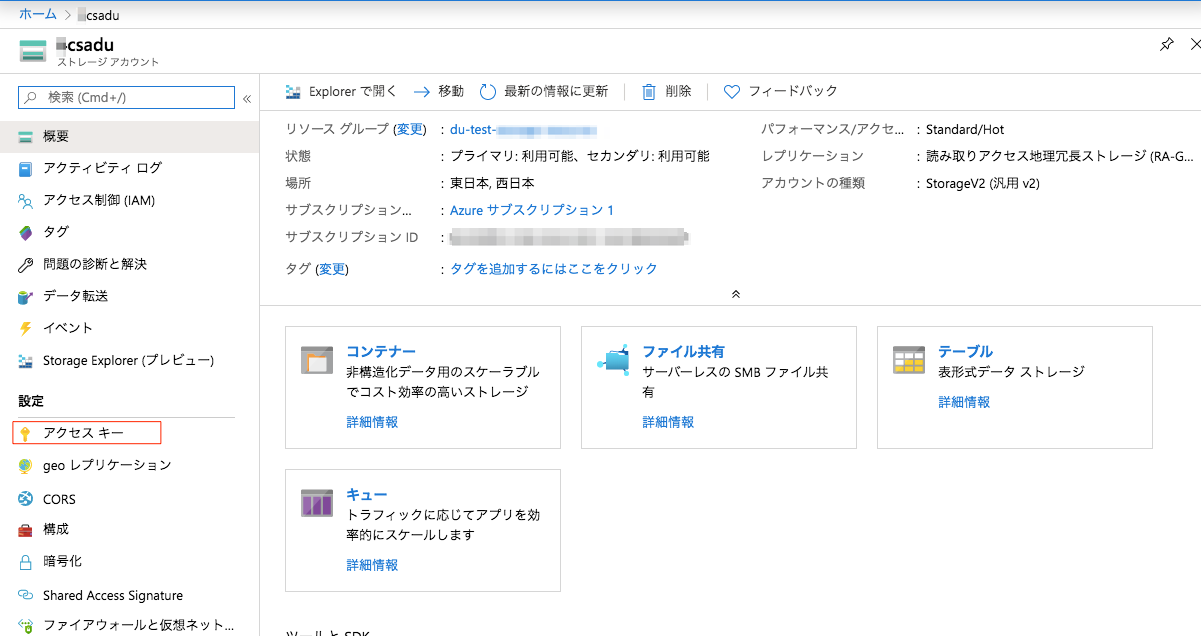Open 詳細情報 under キュー
Image resolution: width=1201 pixels, height=636 pixels.
point(372,565)
